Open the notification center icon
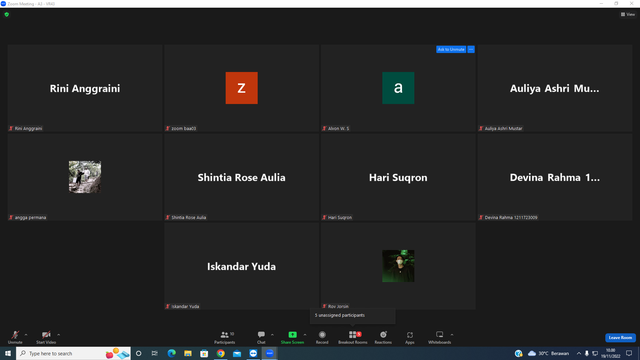 (629, 353)
